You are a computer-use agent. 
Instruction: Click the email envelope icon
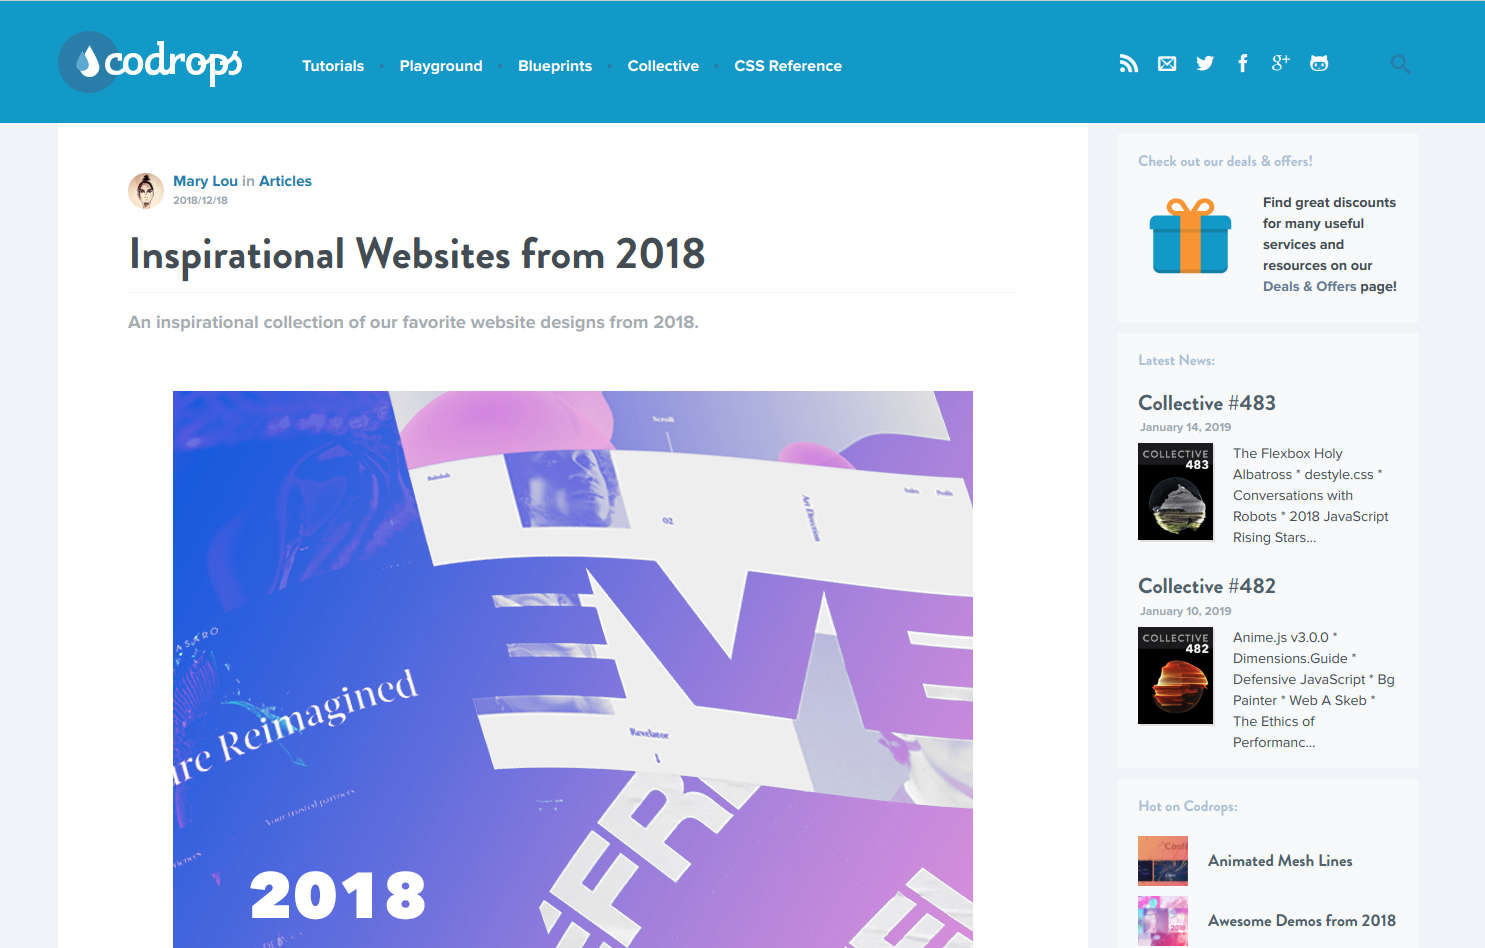[1167, 64]
